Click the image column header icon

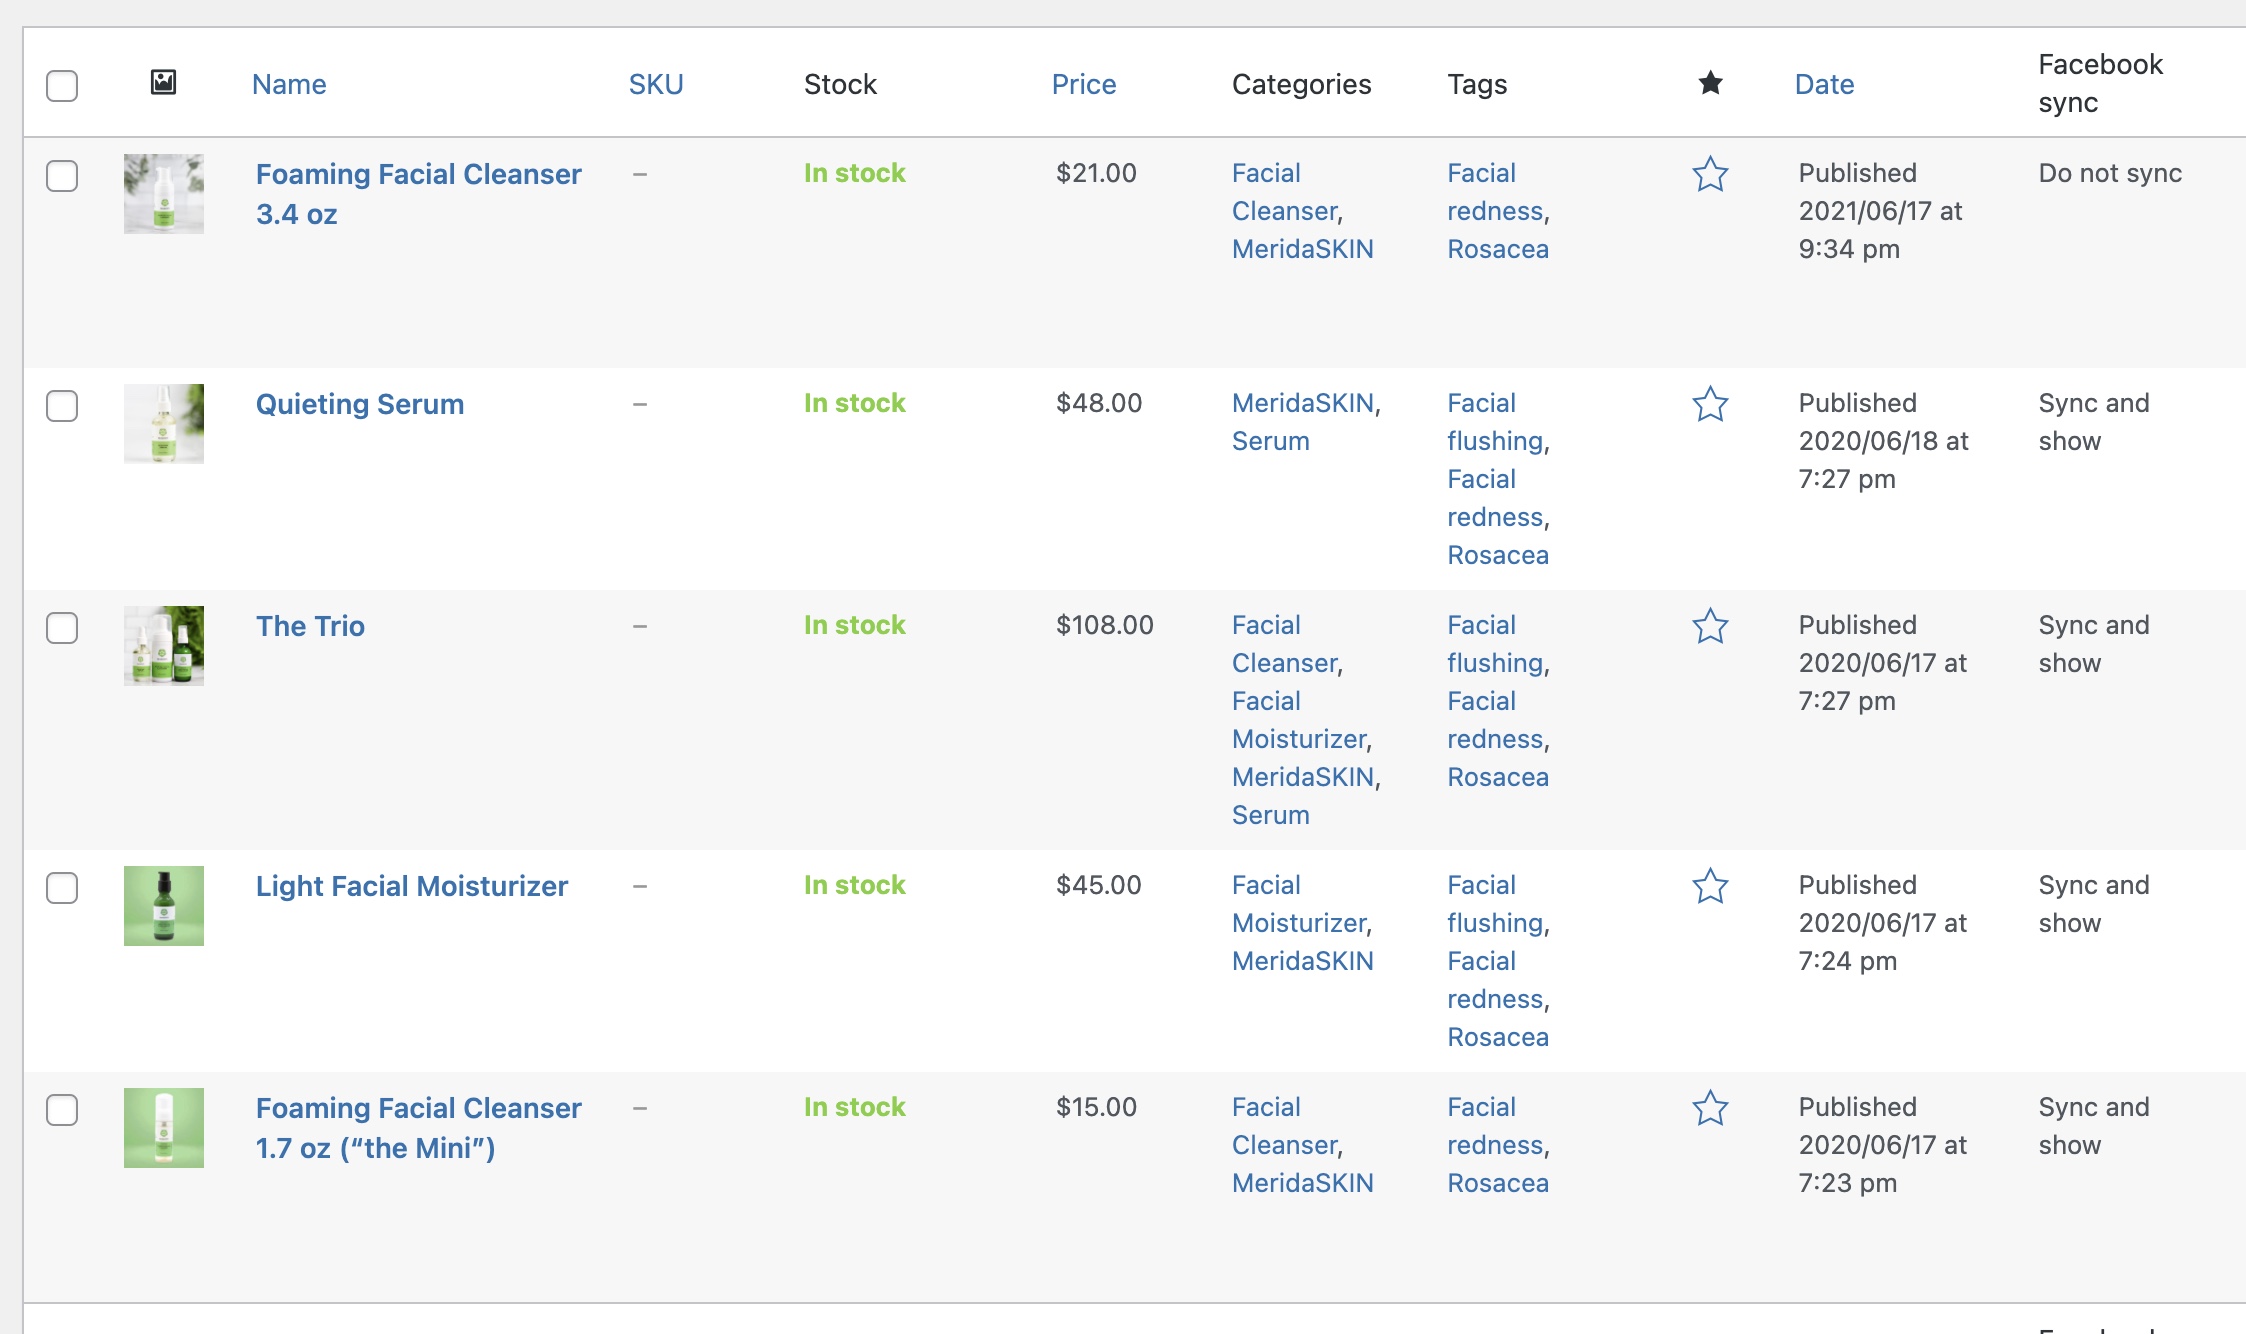coord(163,83)
